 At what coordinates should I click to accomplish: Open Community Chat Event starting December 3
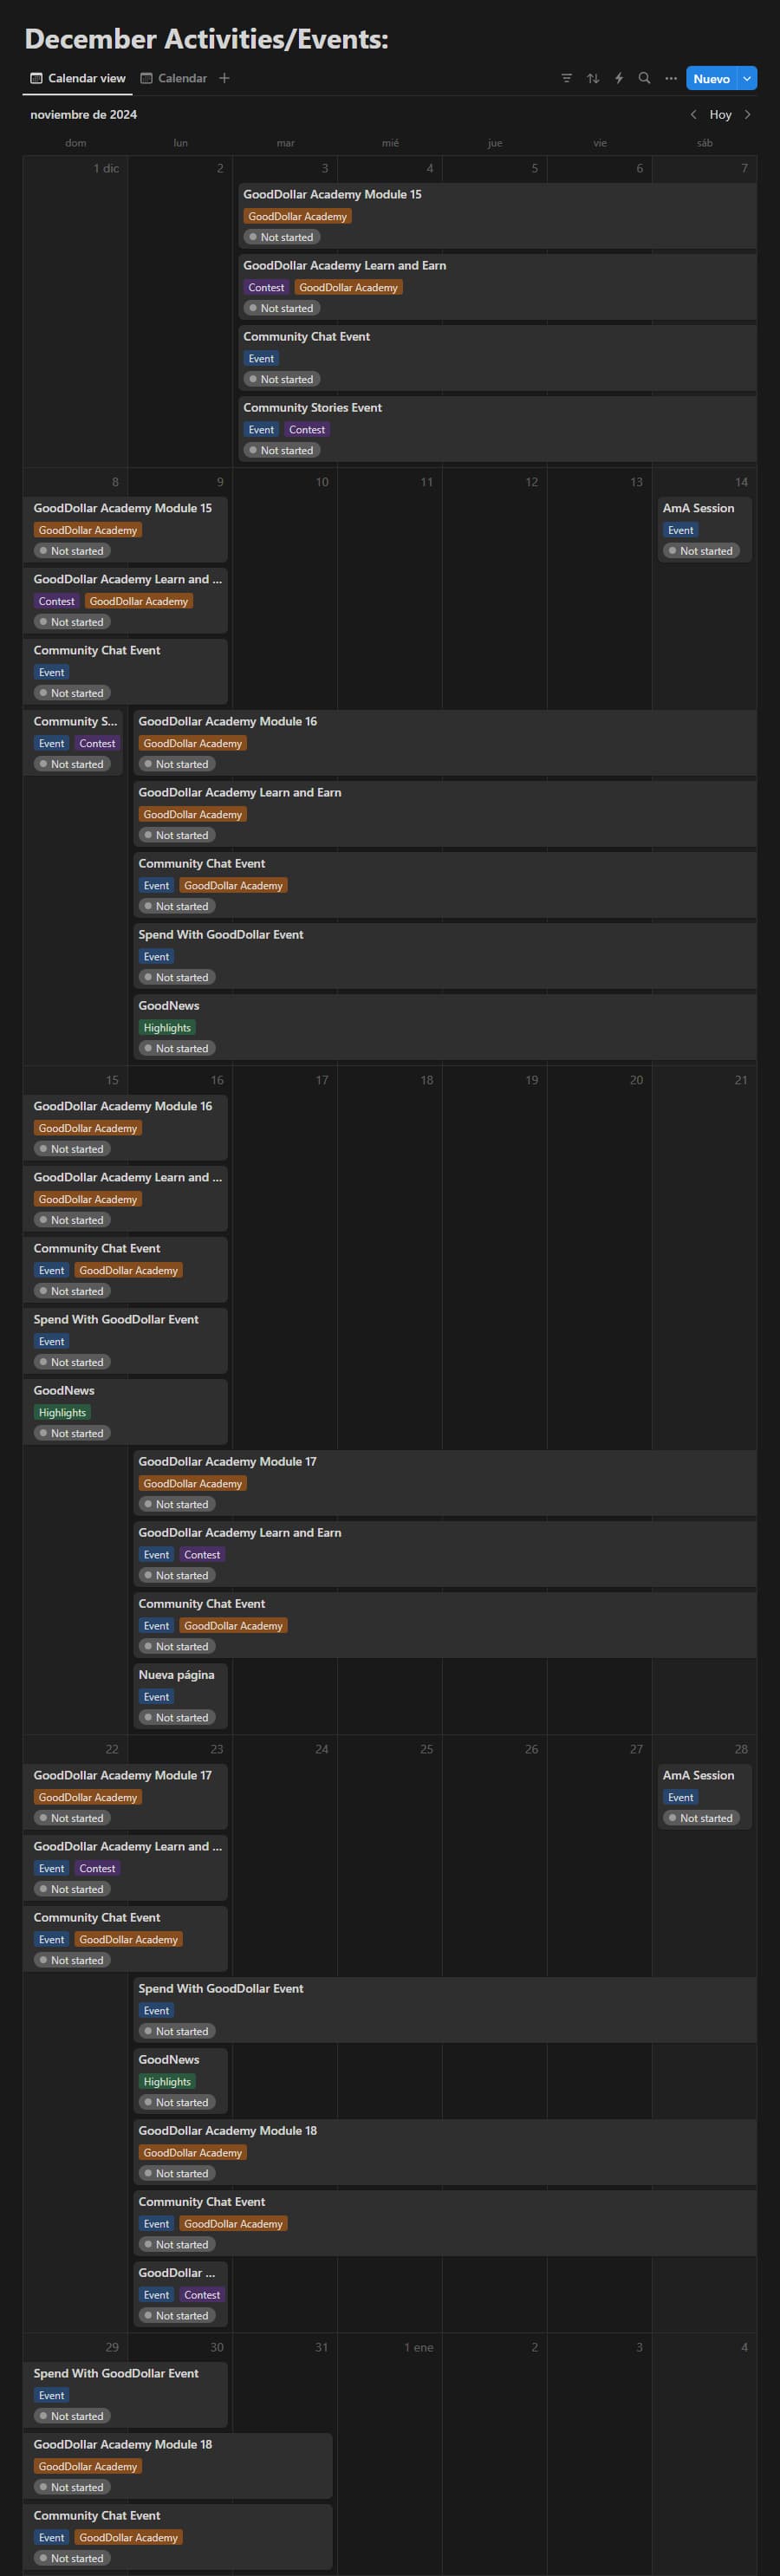click(497, 357)
